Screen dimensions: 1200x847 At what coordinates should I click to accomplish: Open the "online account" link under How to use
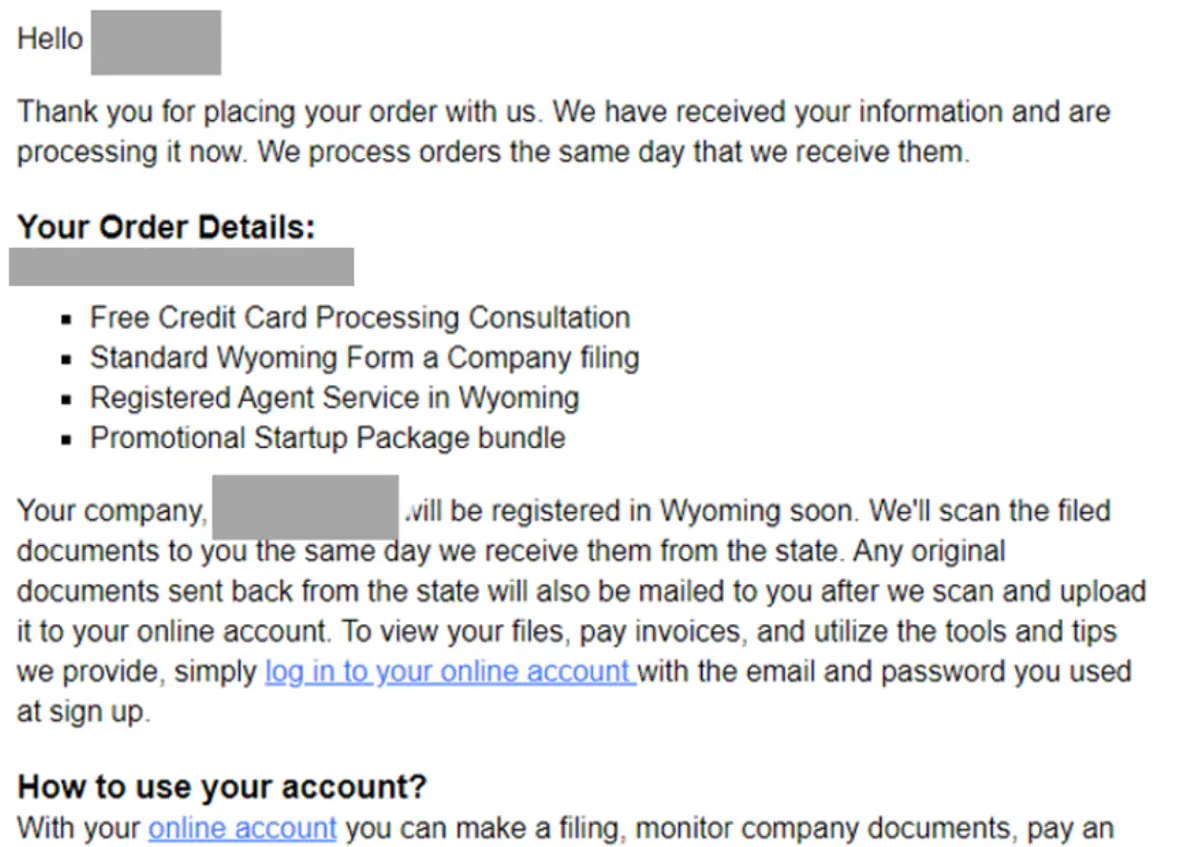coord(242,828)
